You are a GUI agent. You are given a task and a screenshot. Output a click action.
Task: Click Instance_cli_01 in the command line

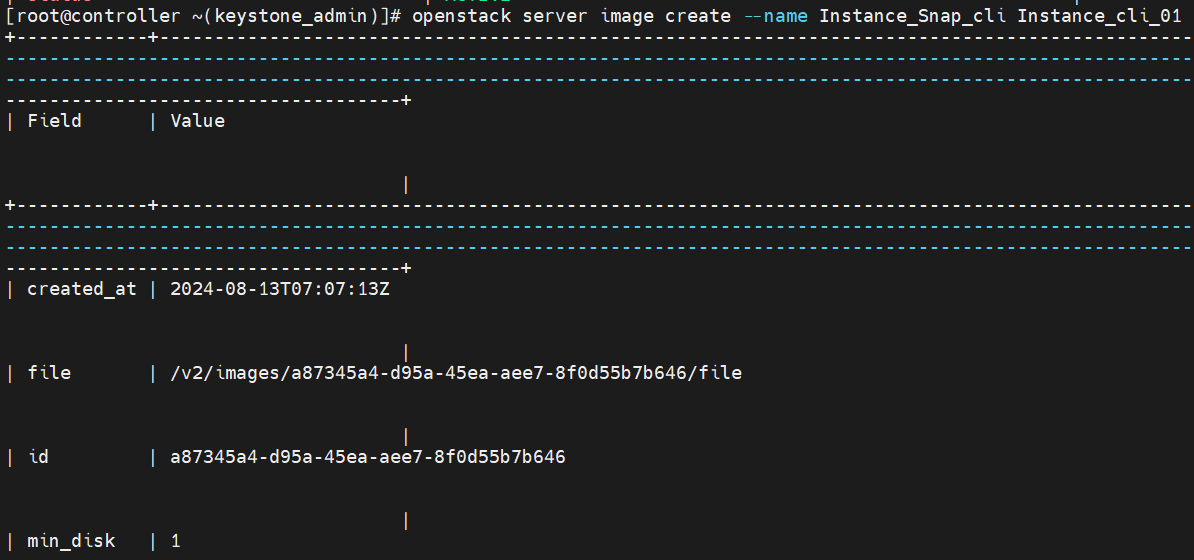[1100, 16]
